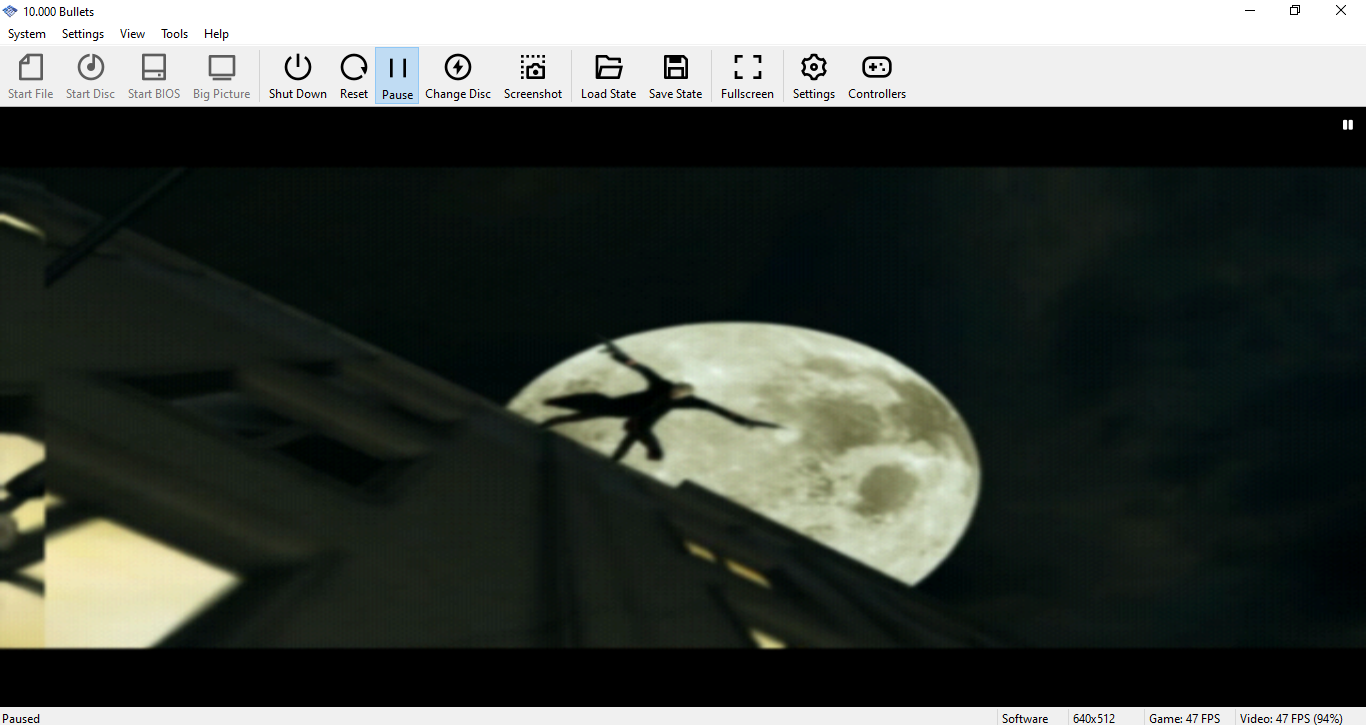
Task: Click the Save State floppy icon
Action: point(675,76)
